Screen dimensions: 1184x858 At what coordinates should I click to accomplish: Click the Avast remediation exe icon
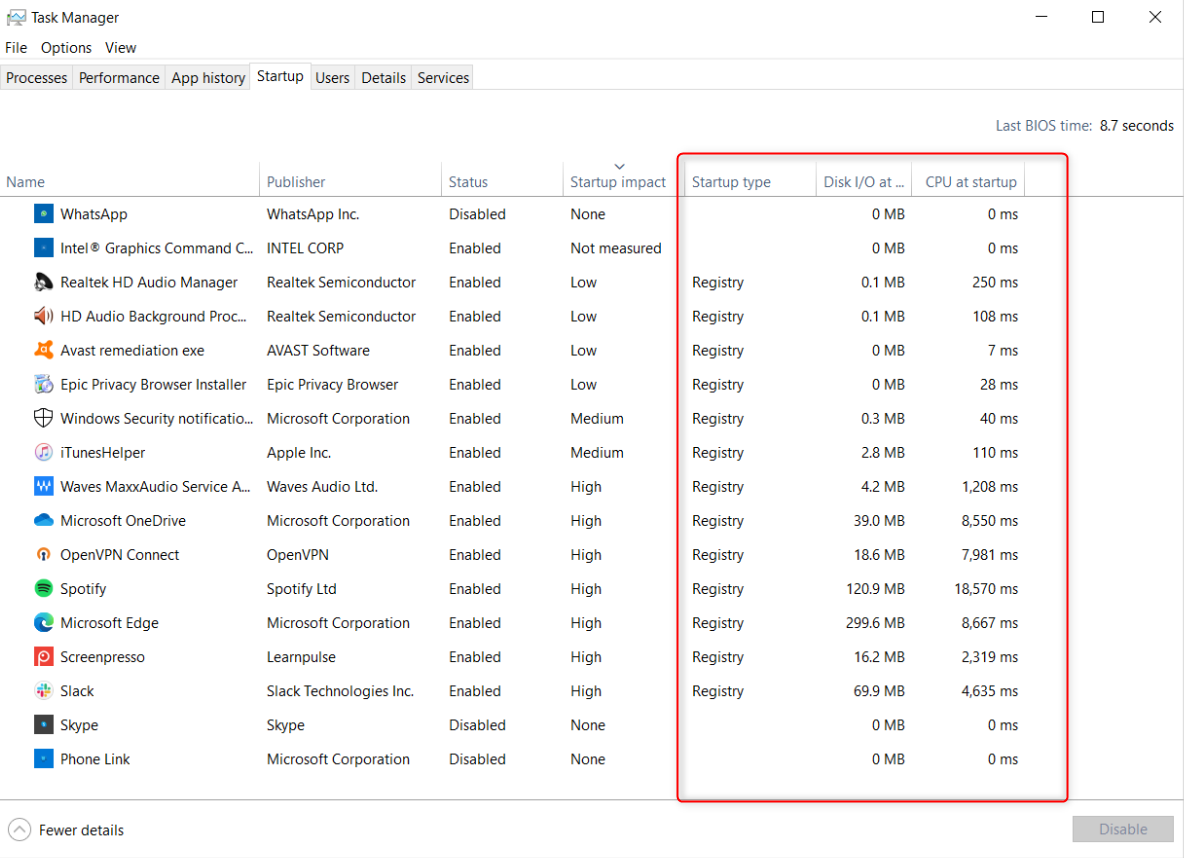click(44, 350)
